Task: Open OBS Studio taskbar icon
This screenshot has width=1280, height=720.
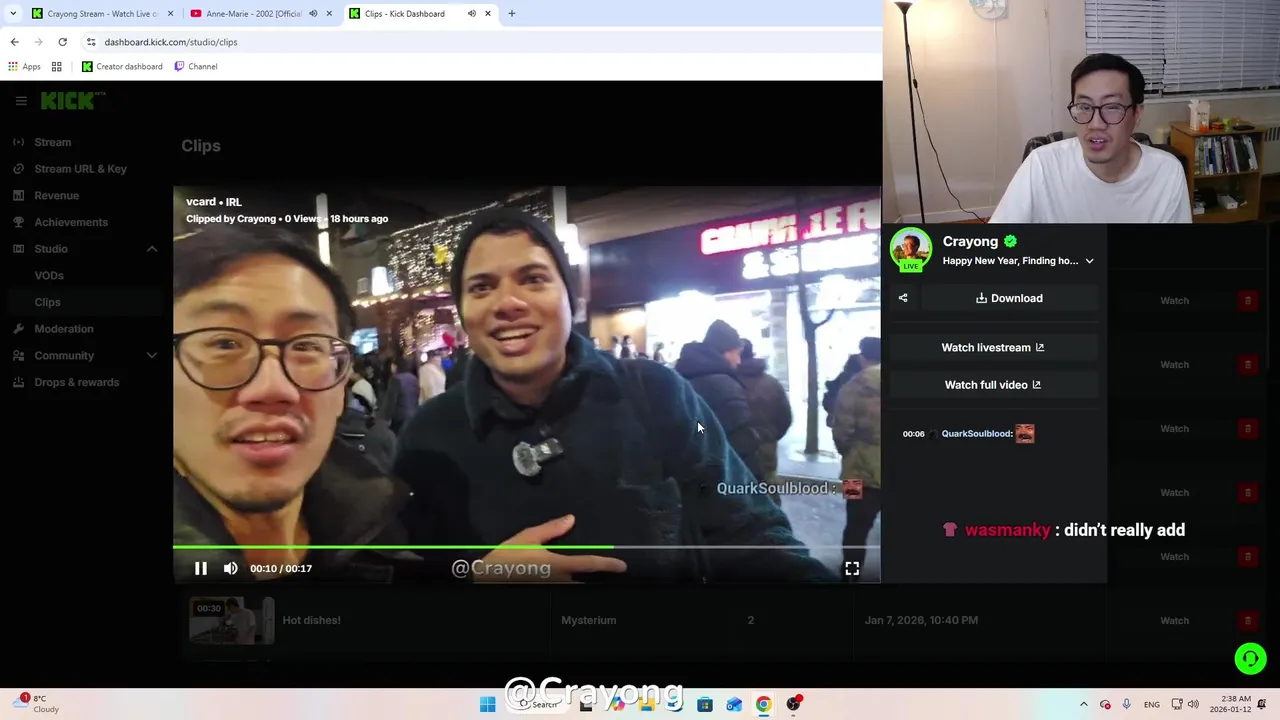Action: pos(793,704)
